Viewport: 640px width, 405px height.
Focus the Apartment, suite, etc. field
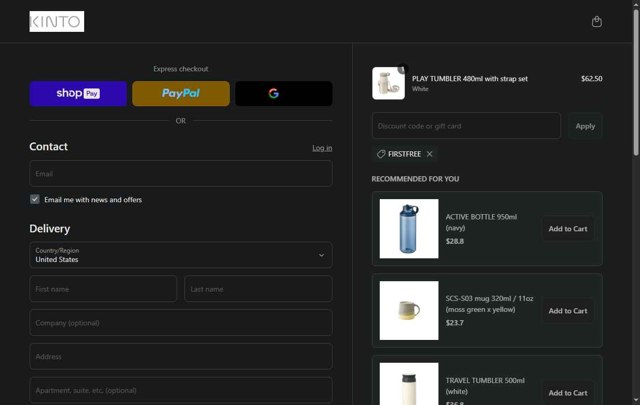click(x=181, y=390)
